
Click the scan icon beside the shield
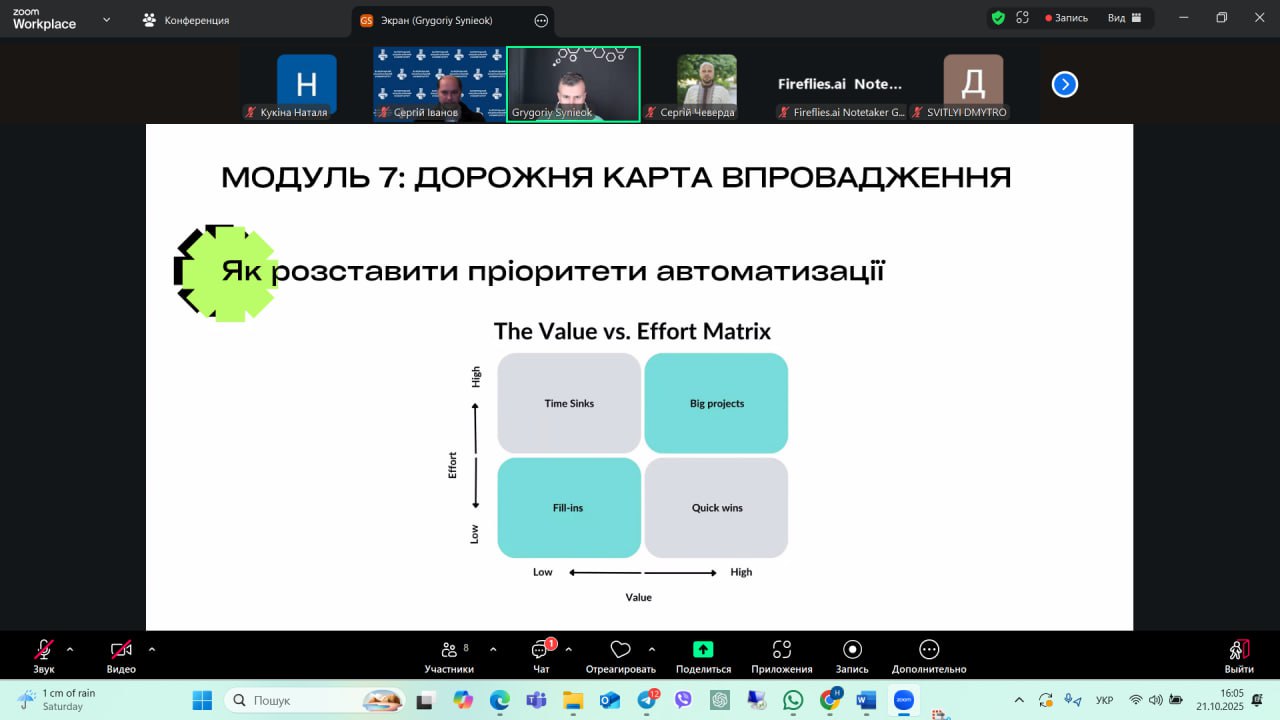1022,18
